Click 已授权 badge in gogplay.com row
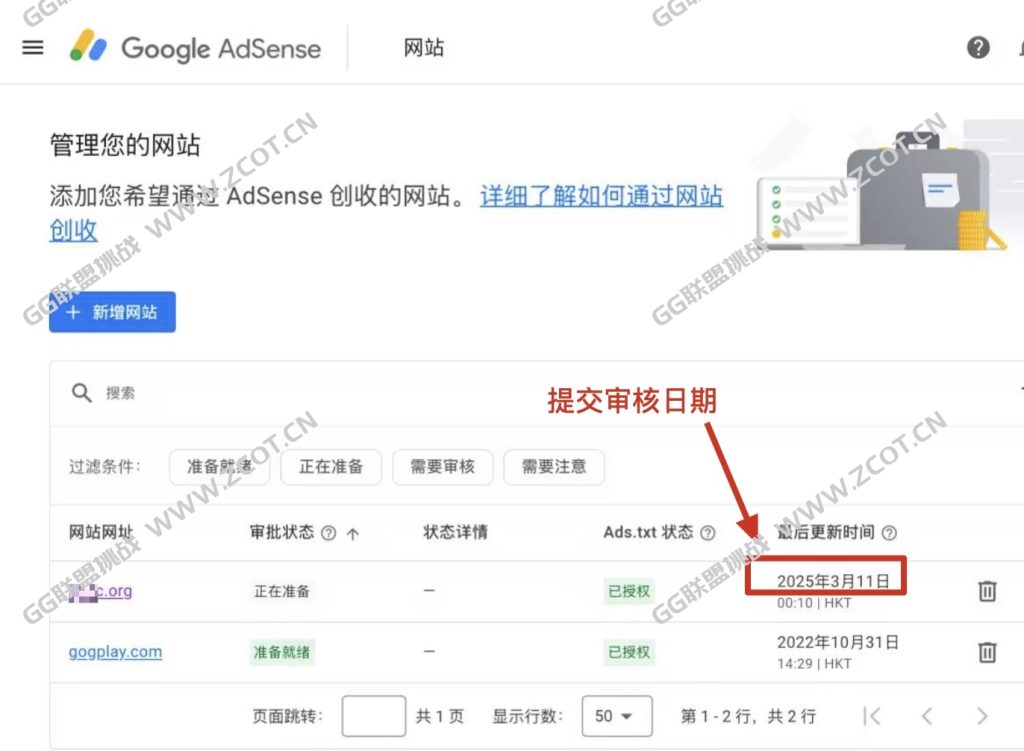This screenshot has height=751, width=1024. (629, 652)
